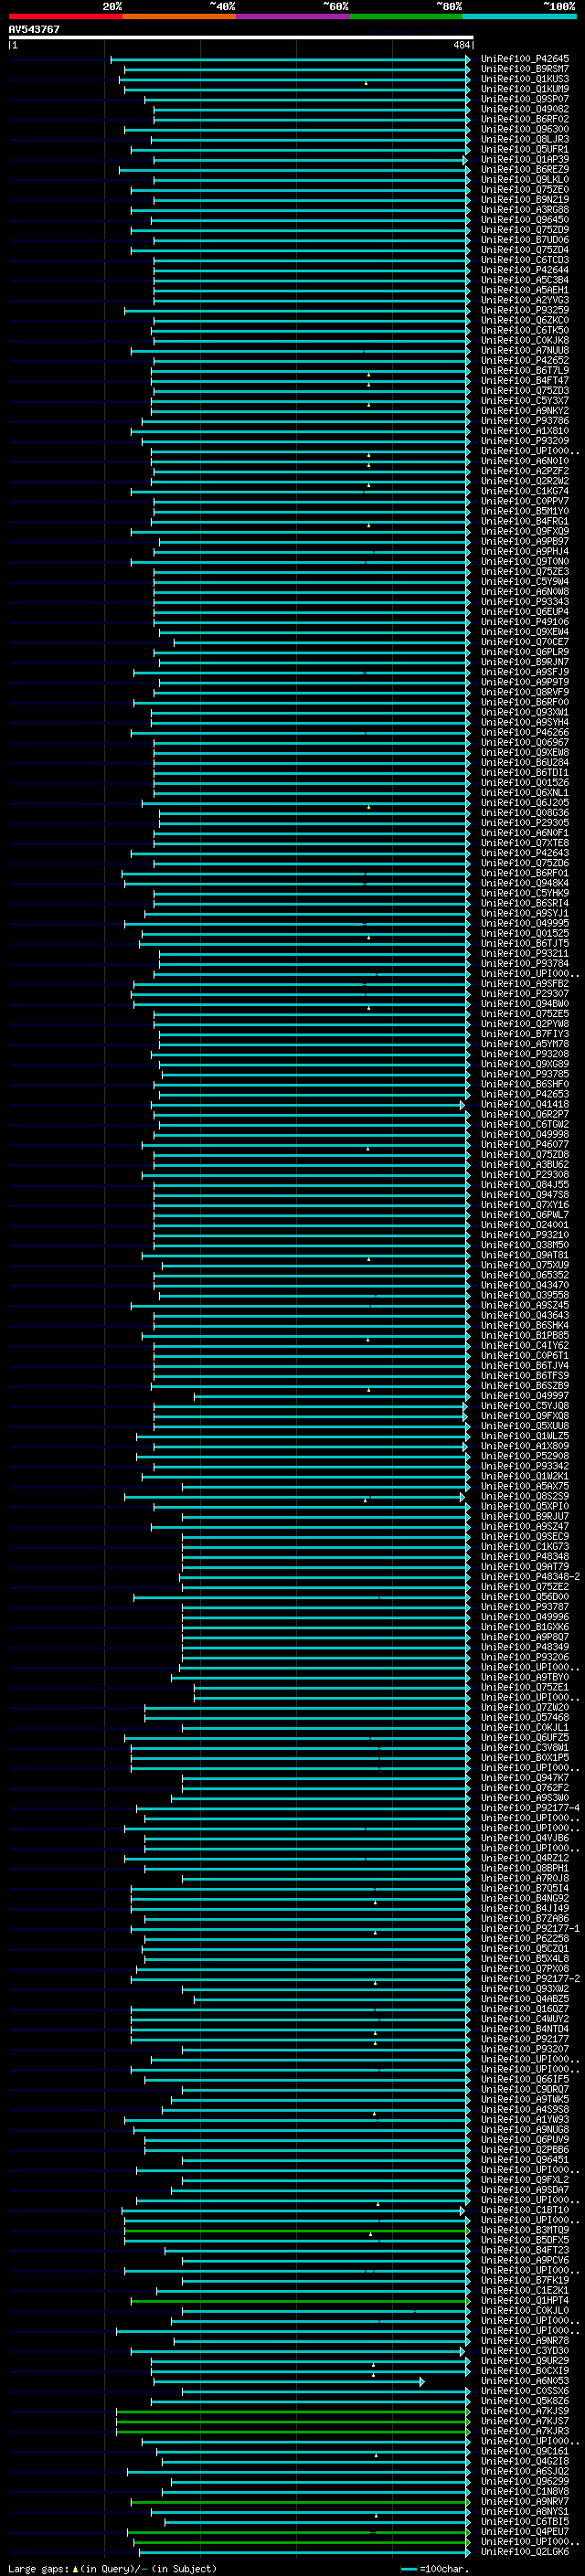585x2576 pixels.
Task: Open hit UniRef100_A6N053
Action: pos(525,2380)
